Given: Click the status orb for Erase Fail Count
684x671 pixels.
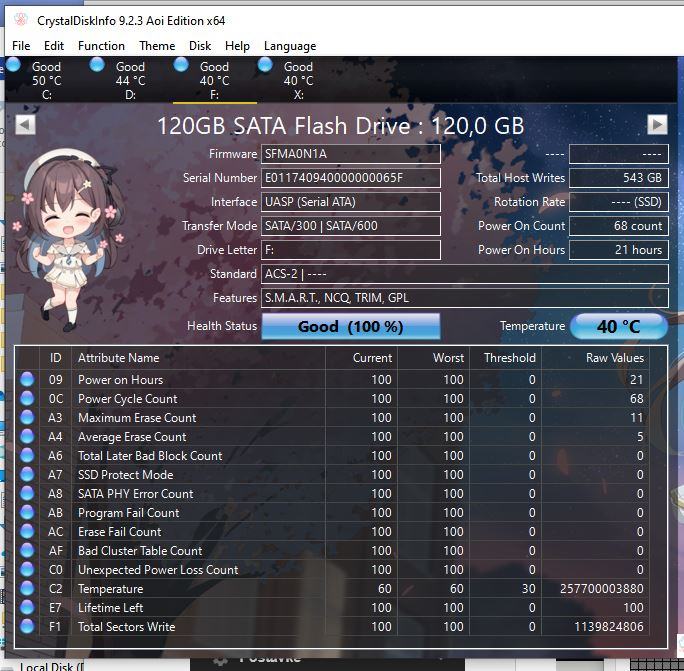Looking at the screenshot, I should tap(27, 531).
